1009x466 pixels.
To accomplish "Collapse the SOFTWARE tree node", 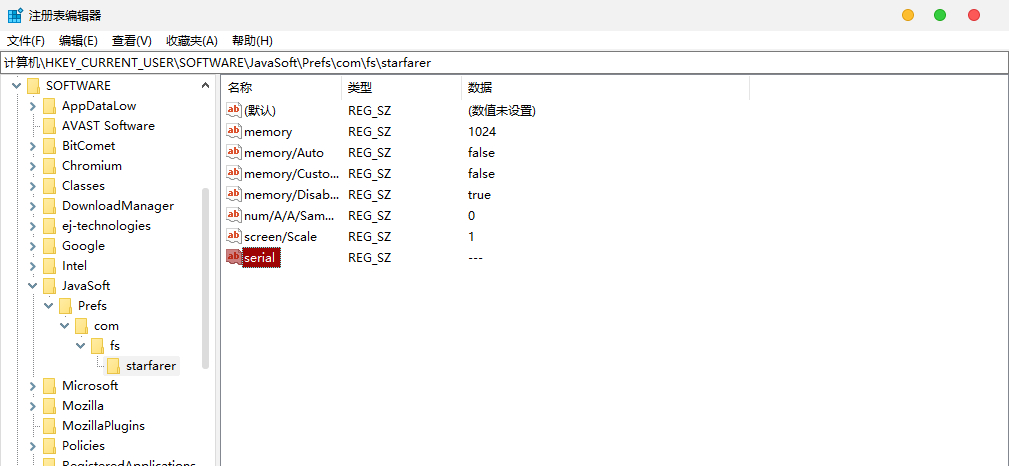I will 16,86.
